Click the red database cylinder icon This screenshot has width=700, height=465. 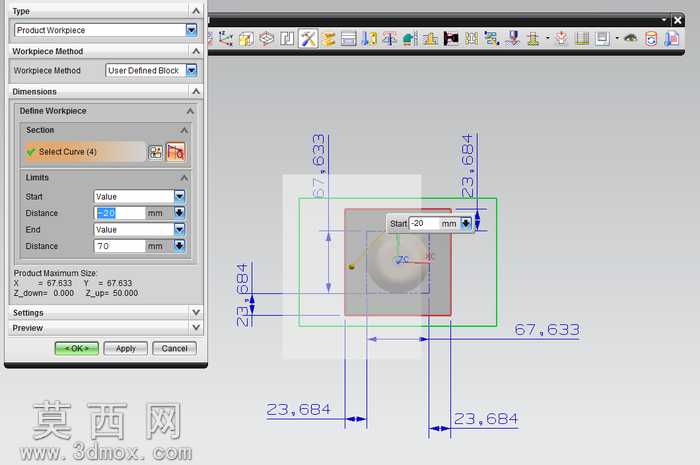[x=651, y=39]
